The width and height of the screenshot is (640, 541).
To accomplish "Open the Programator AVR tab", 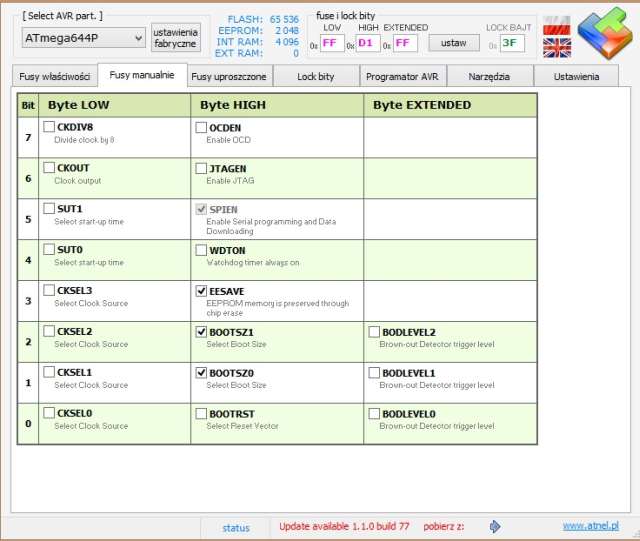I will (x=402, y=77).
